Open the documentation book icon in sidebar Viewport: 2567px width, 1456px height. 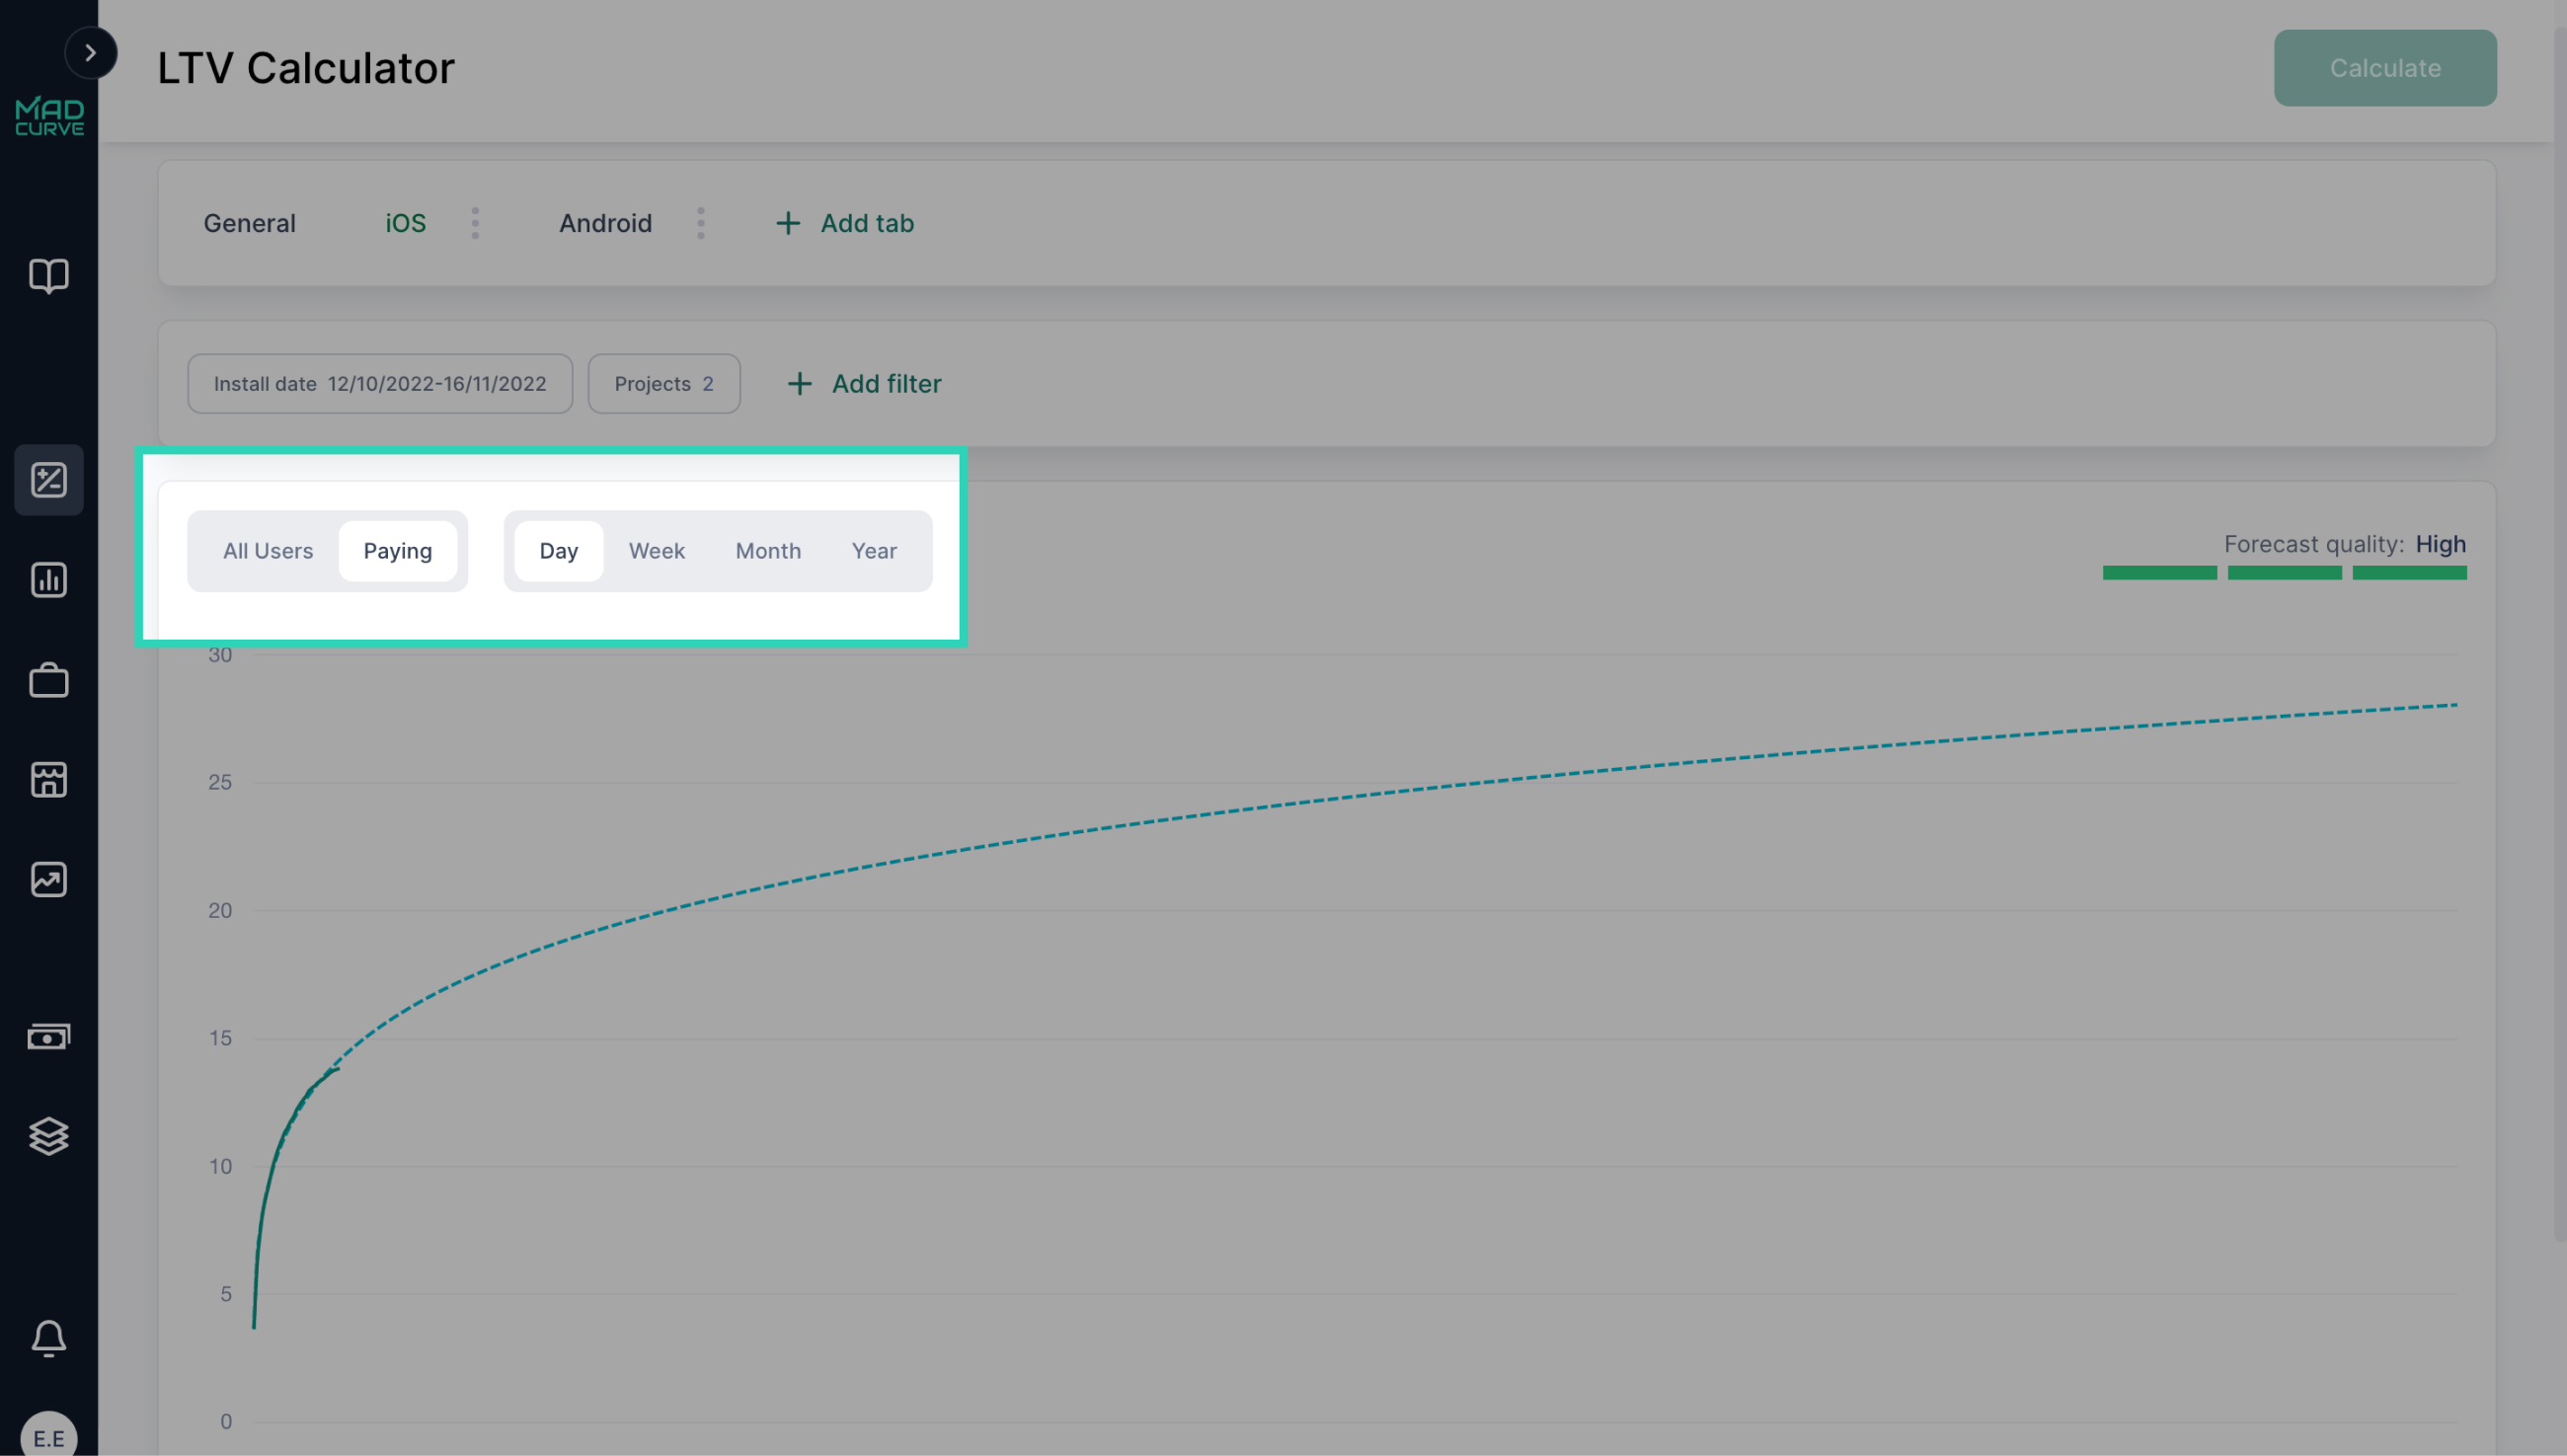click(48, 276)
